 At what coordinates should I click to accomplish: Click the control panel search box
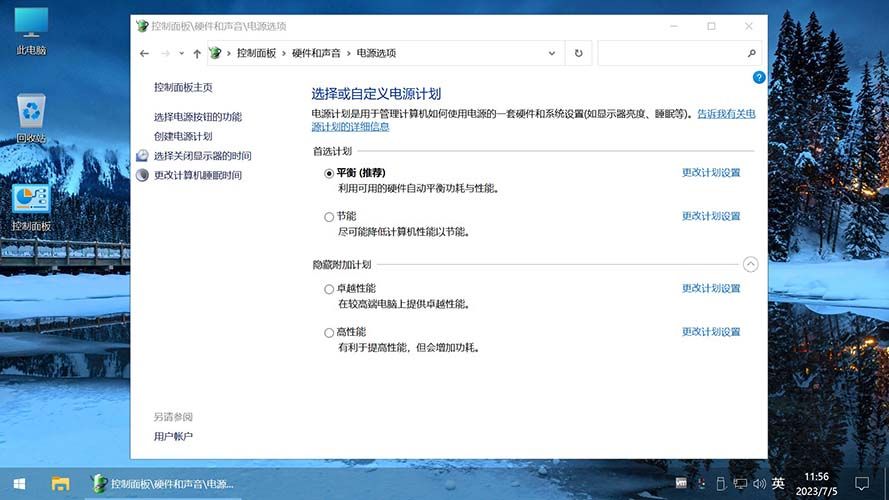tap(672, 53)
